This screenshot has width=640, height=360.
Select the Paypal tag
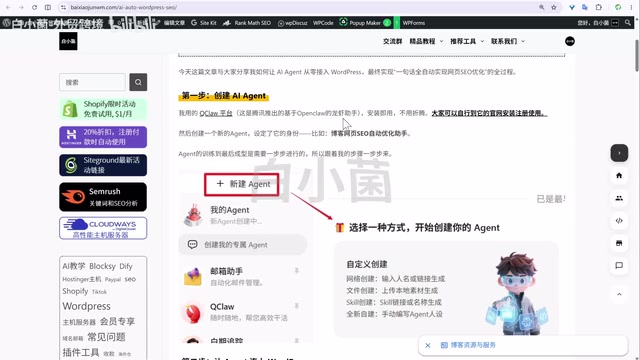pos(113,280)
